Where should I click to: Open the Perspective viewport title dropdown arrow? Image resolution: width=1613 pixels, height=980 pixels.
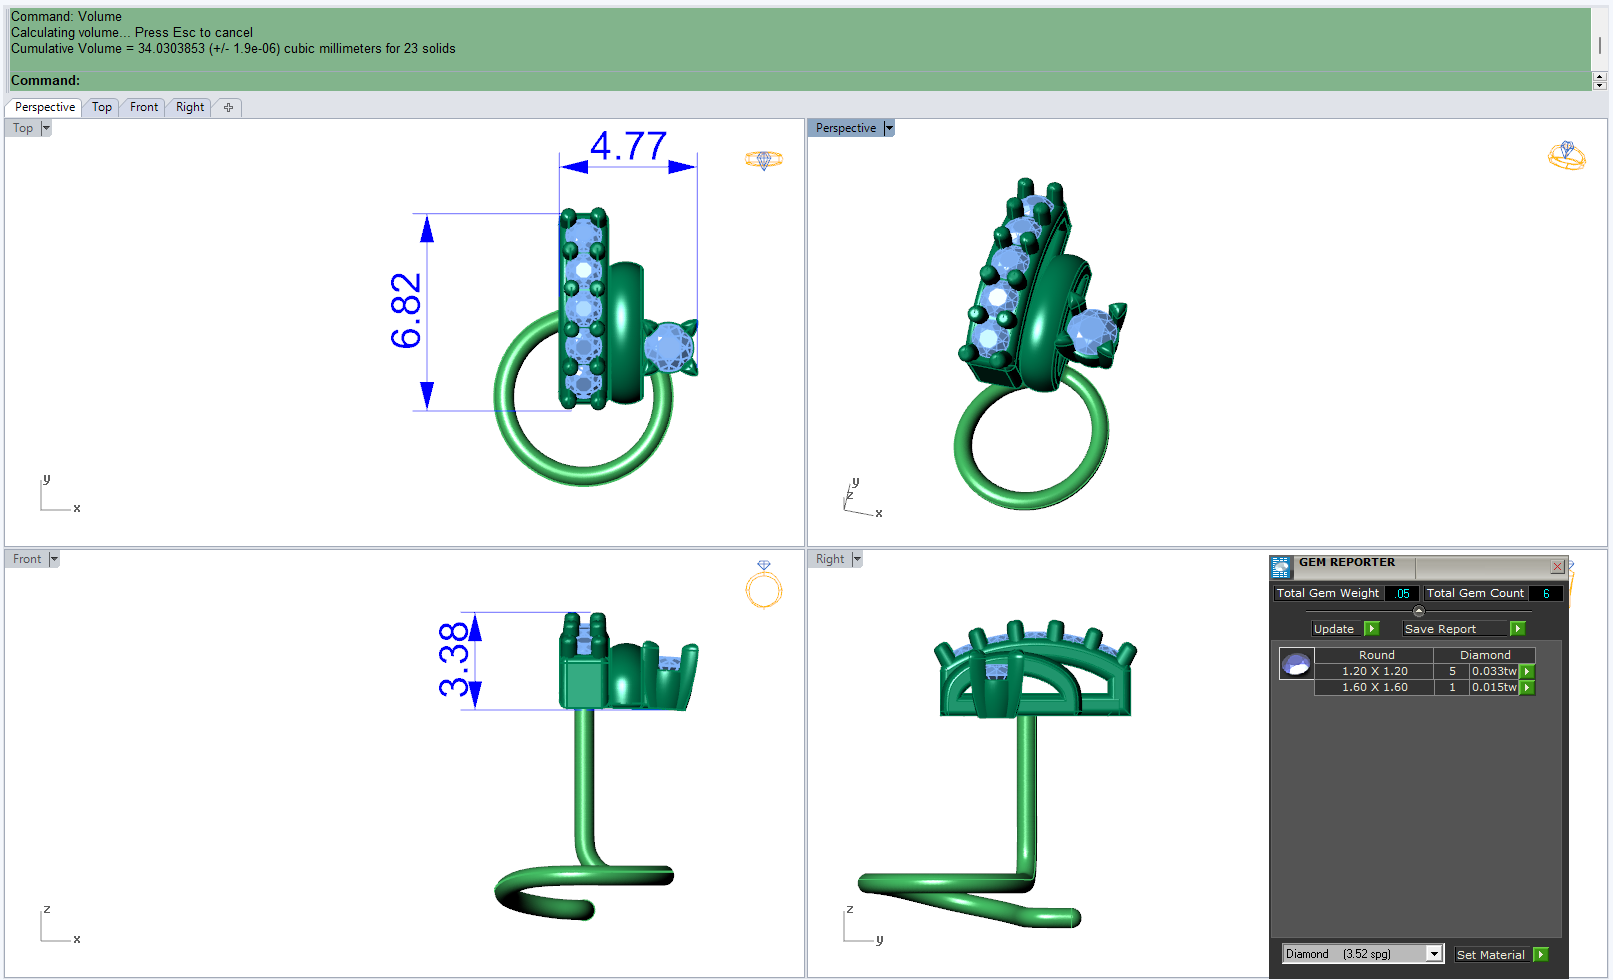[x=889, y=128]
